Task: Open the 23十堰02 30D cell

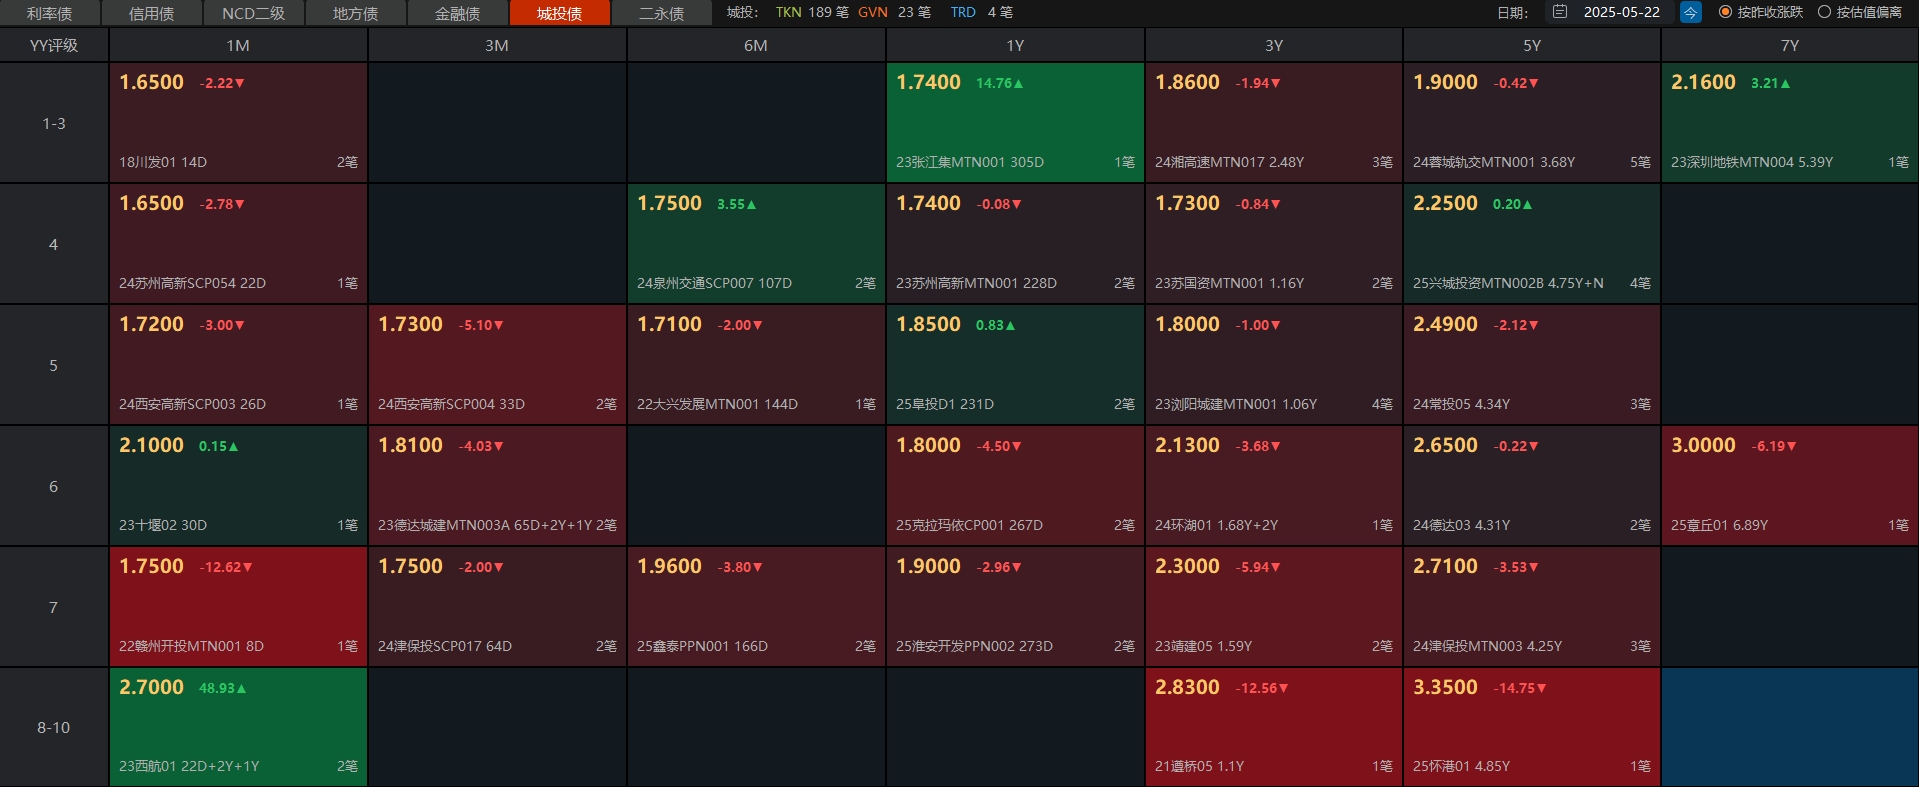Action: point(238,486)
